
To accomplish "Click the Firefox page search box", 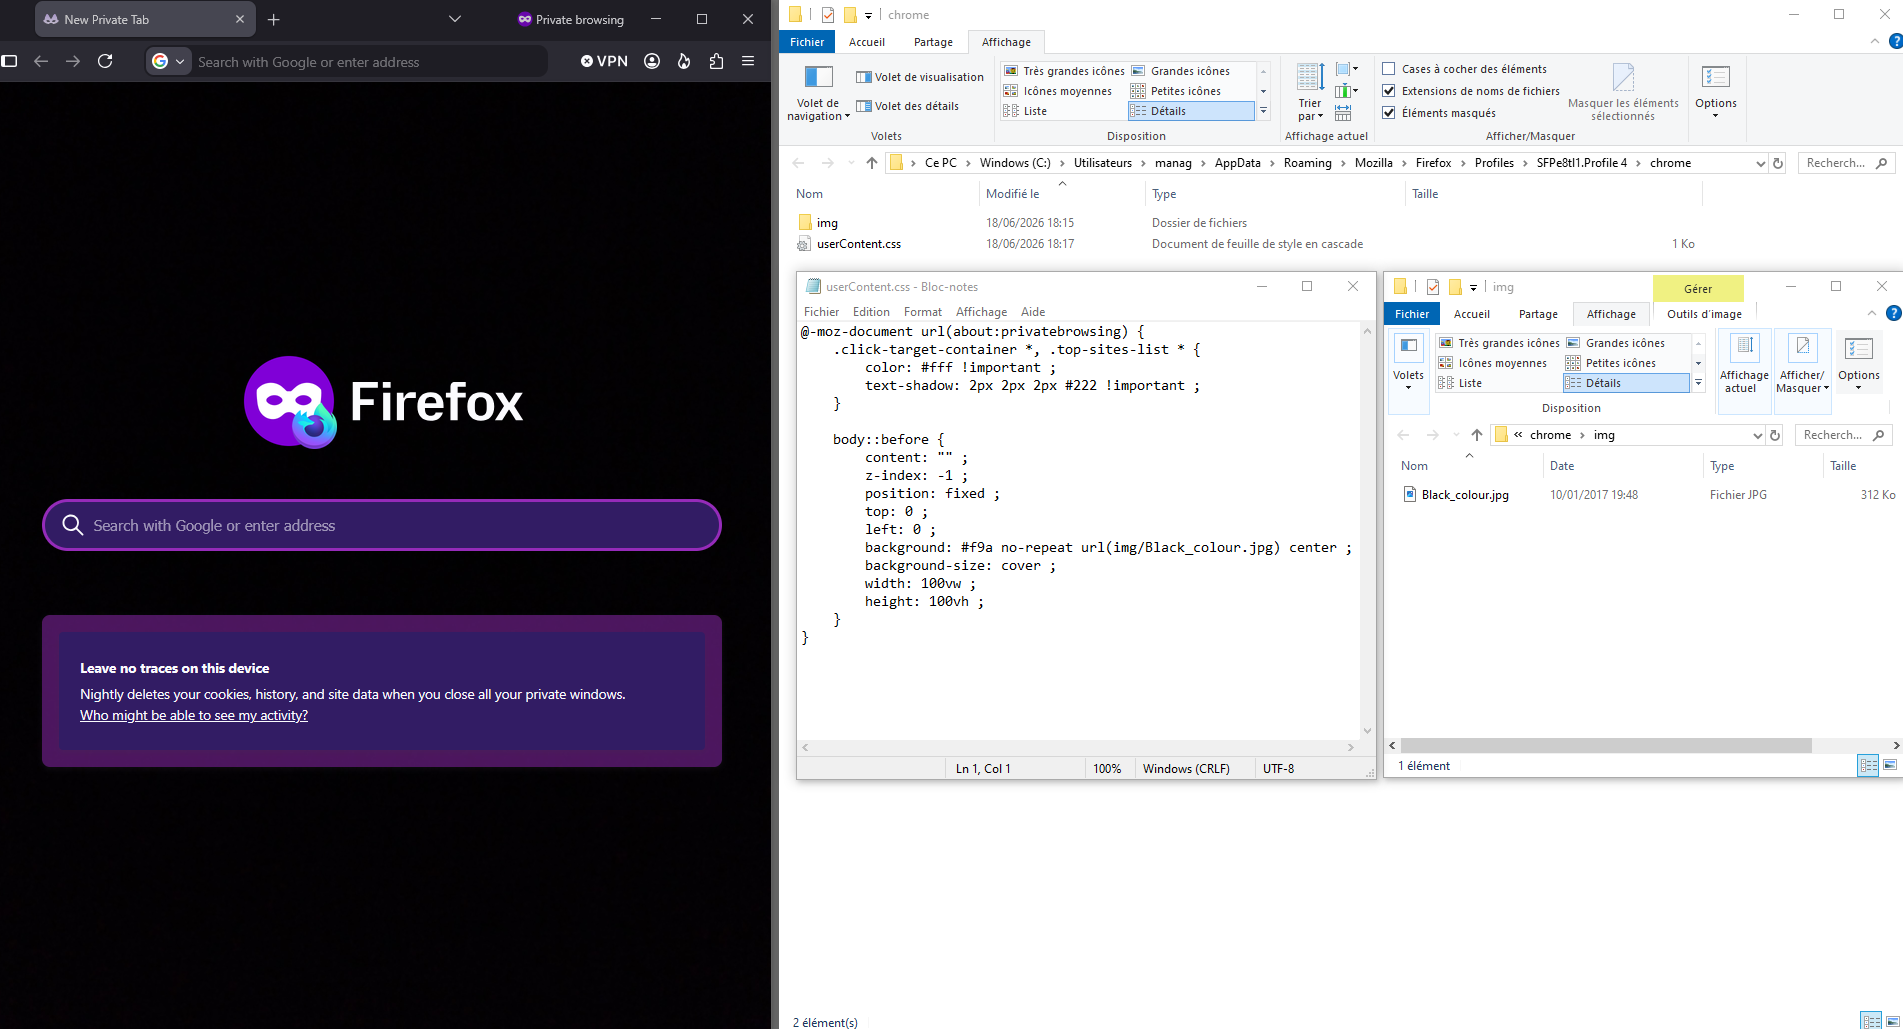I will tap(382, 525).
